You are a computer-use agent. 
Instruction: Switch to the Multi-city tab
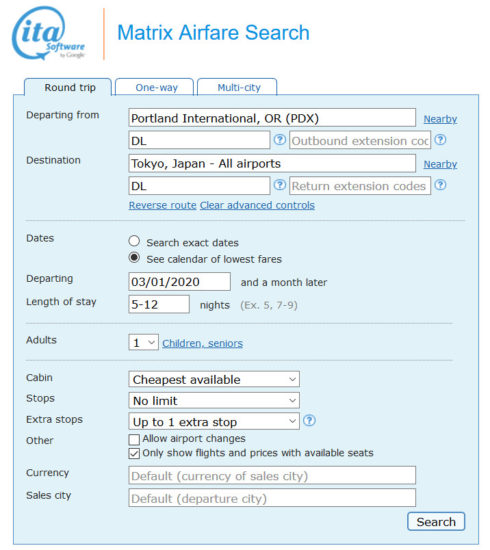[237, 87]
